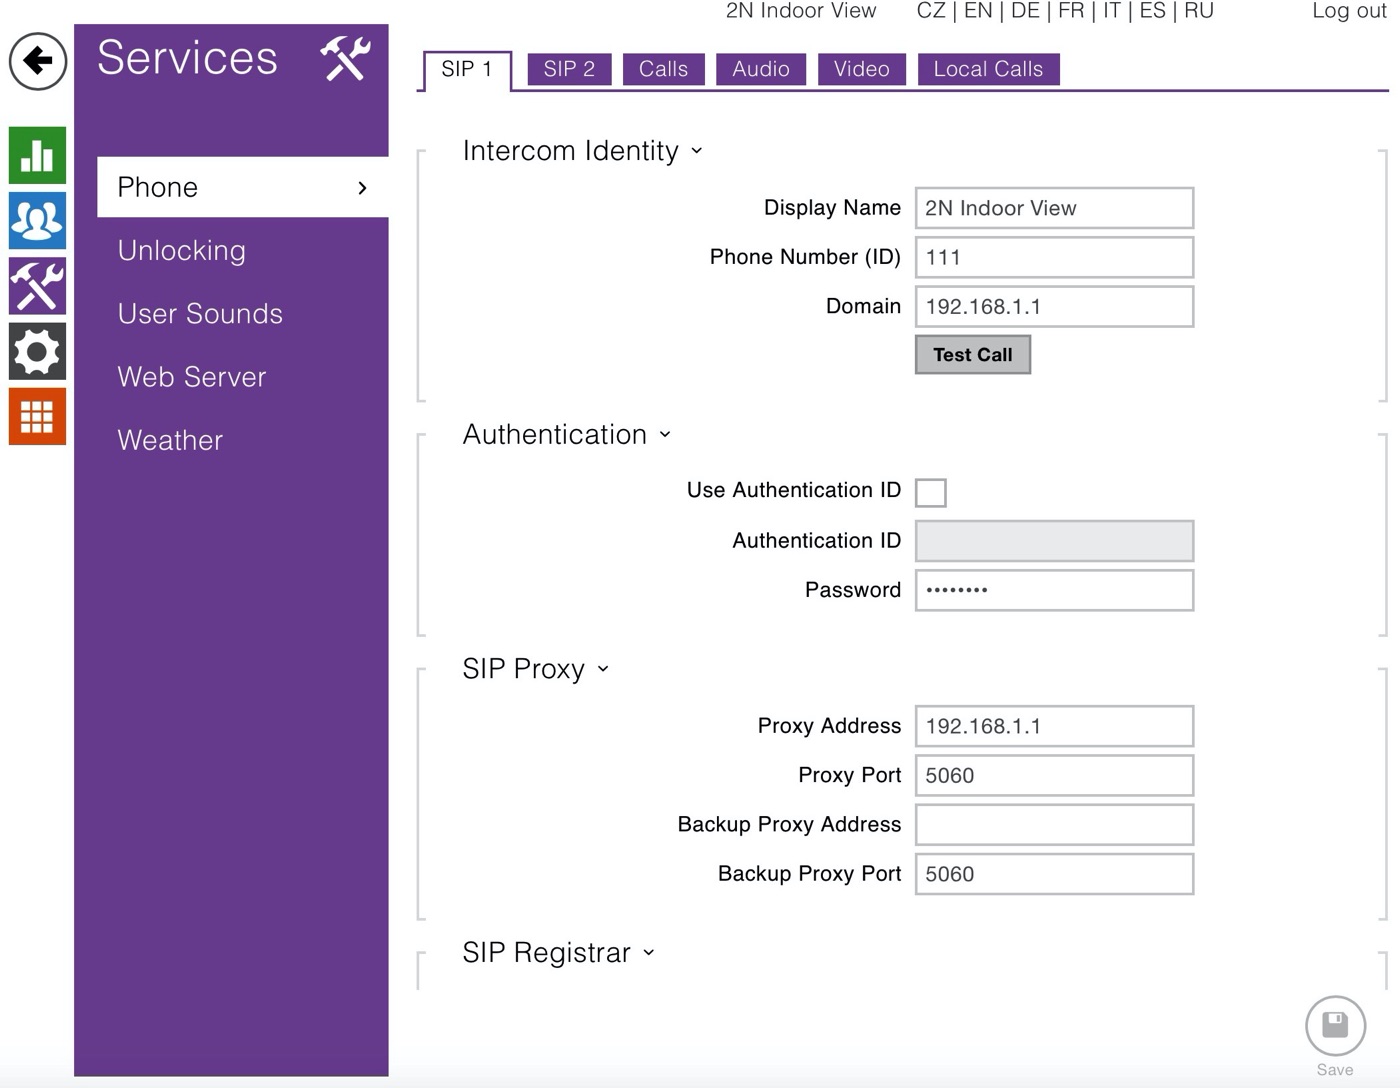Open the System gear section

pos(38,351)
